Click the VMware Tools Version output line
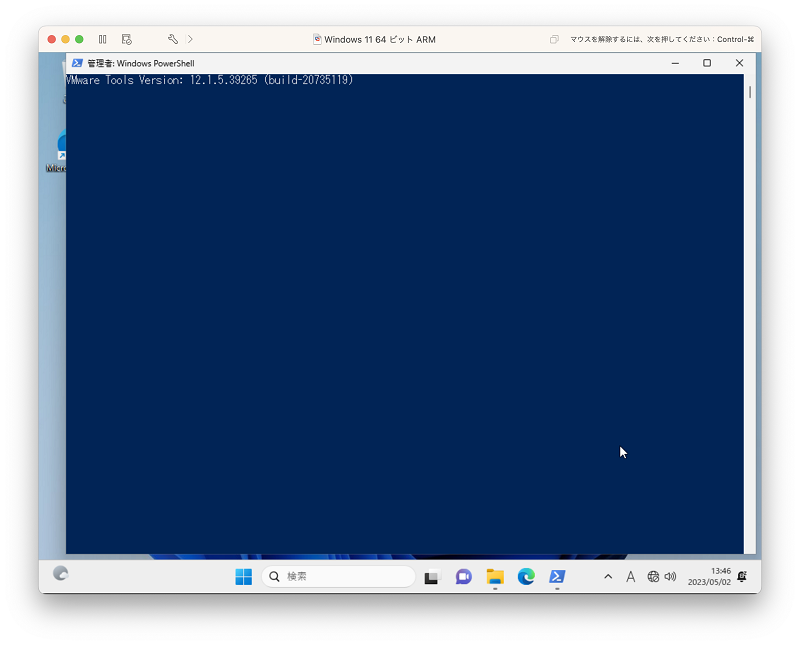Image resolution: width=800 pixels, height=645 pixels. coord(209,80)
